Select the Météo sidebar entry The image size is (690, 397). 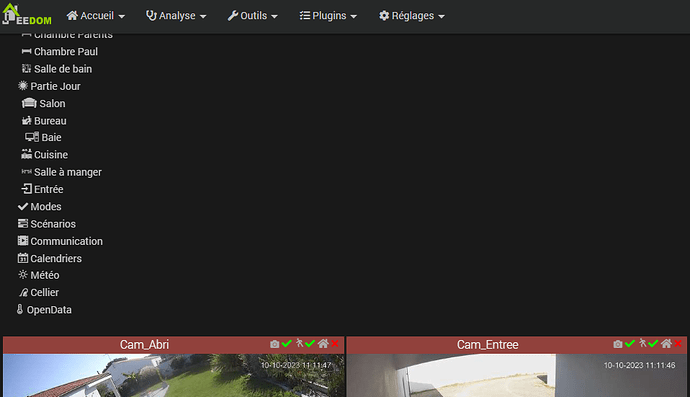click(39, 276)
